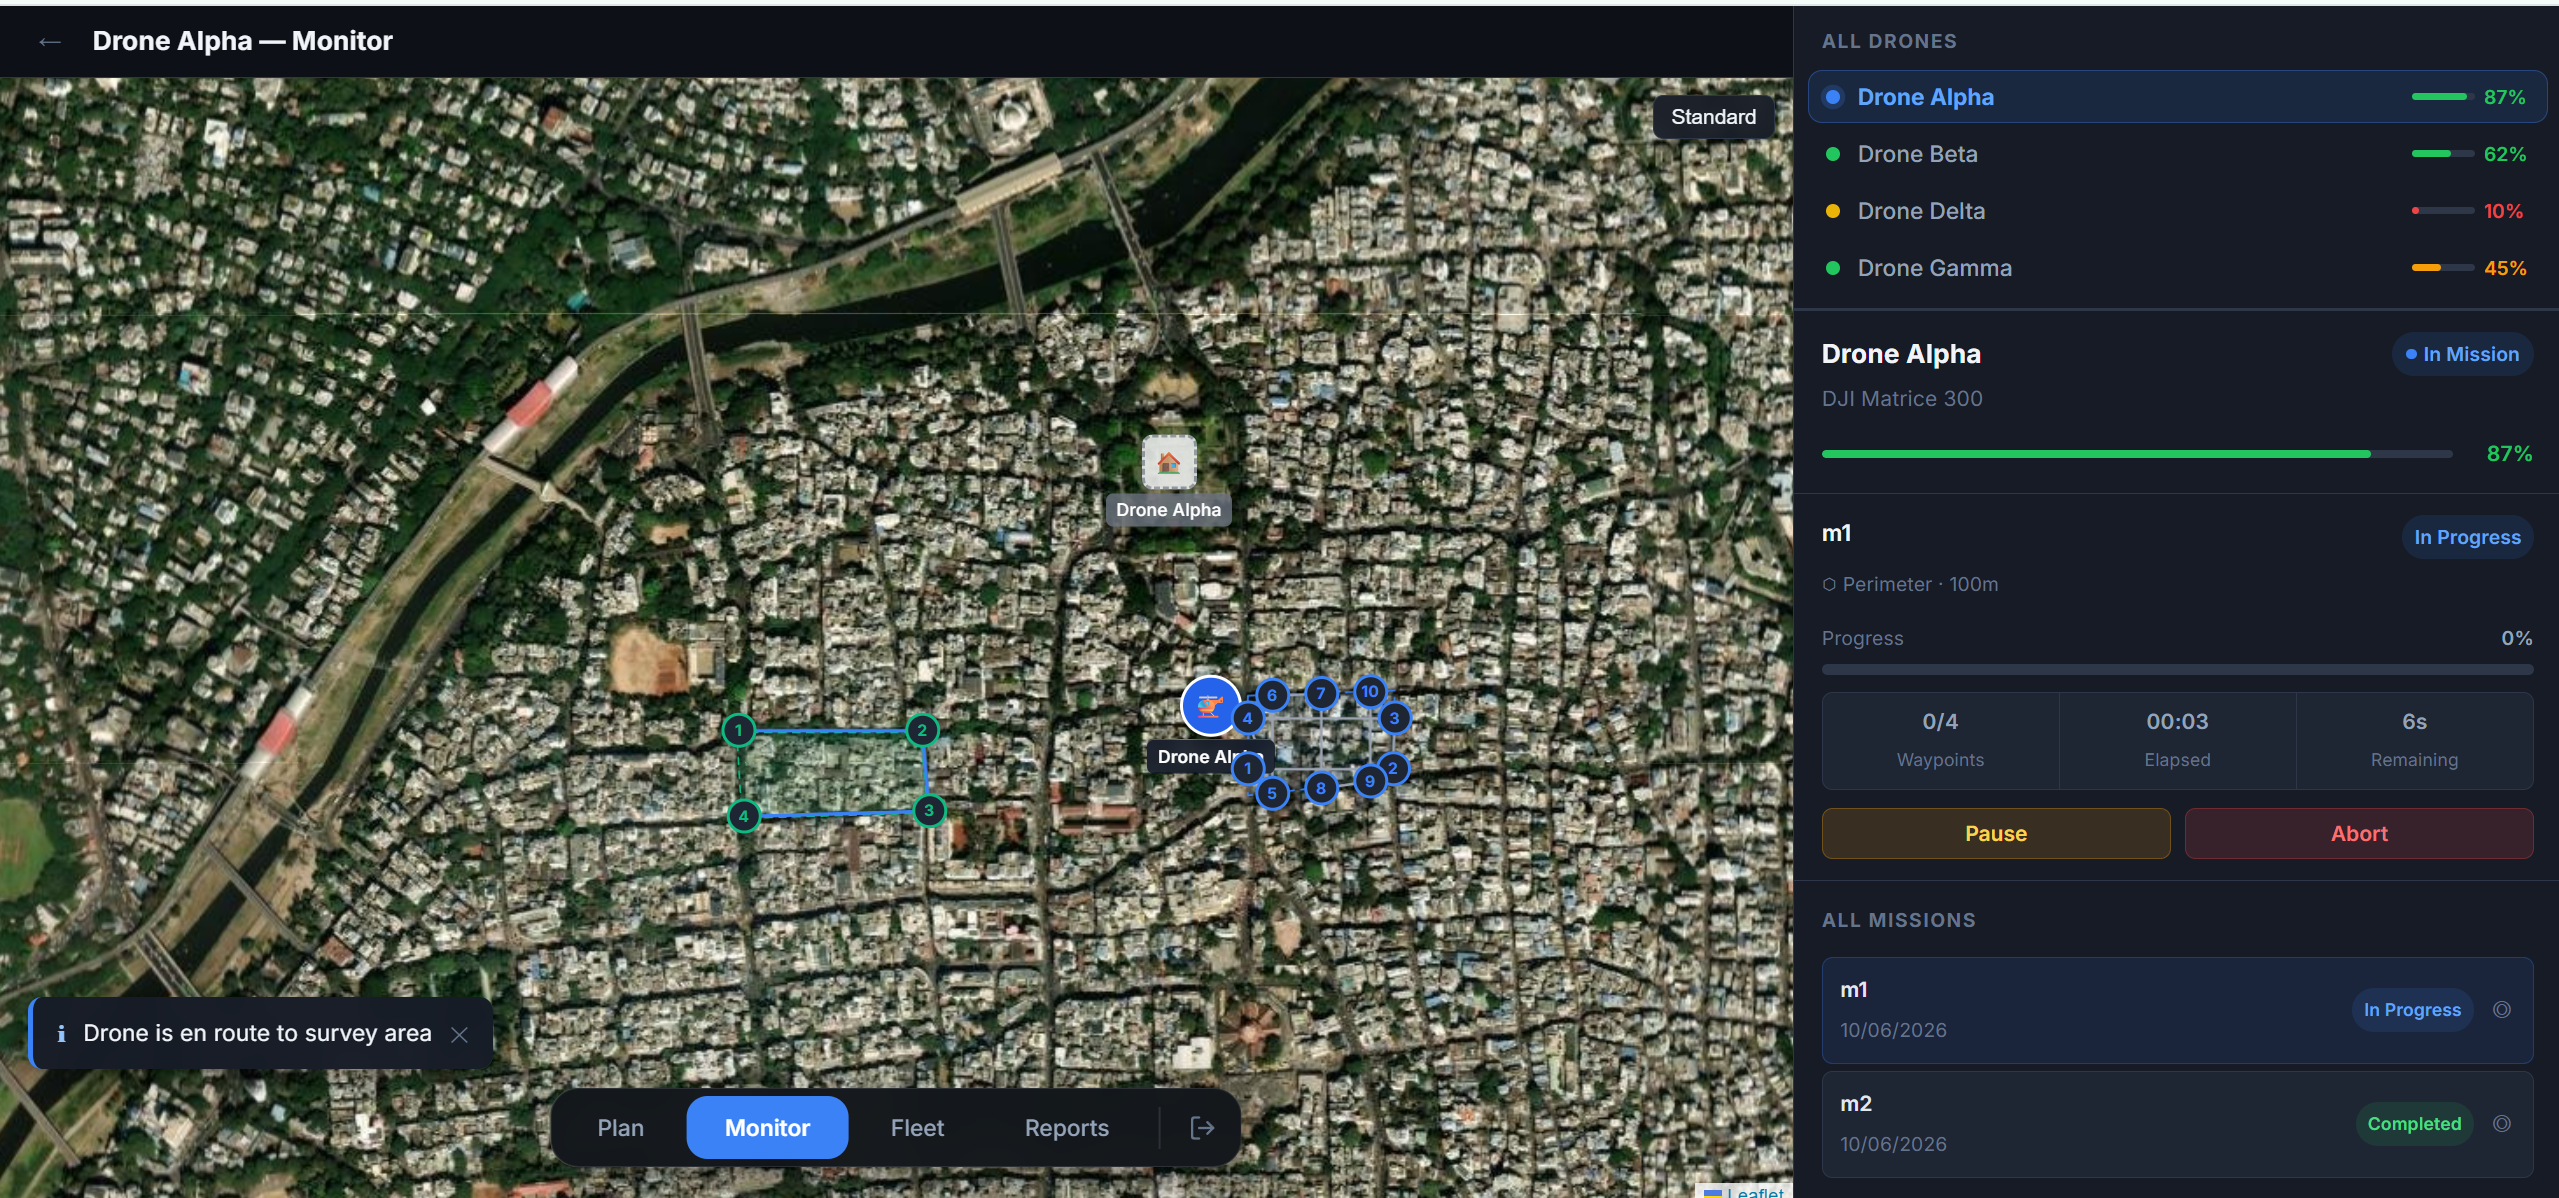Screen dimensions: 2559x1198
Task: Click the info icon in the notification
Action: click(x=61, y=1034)
